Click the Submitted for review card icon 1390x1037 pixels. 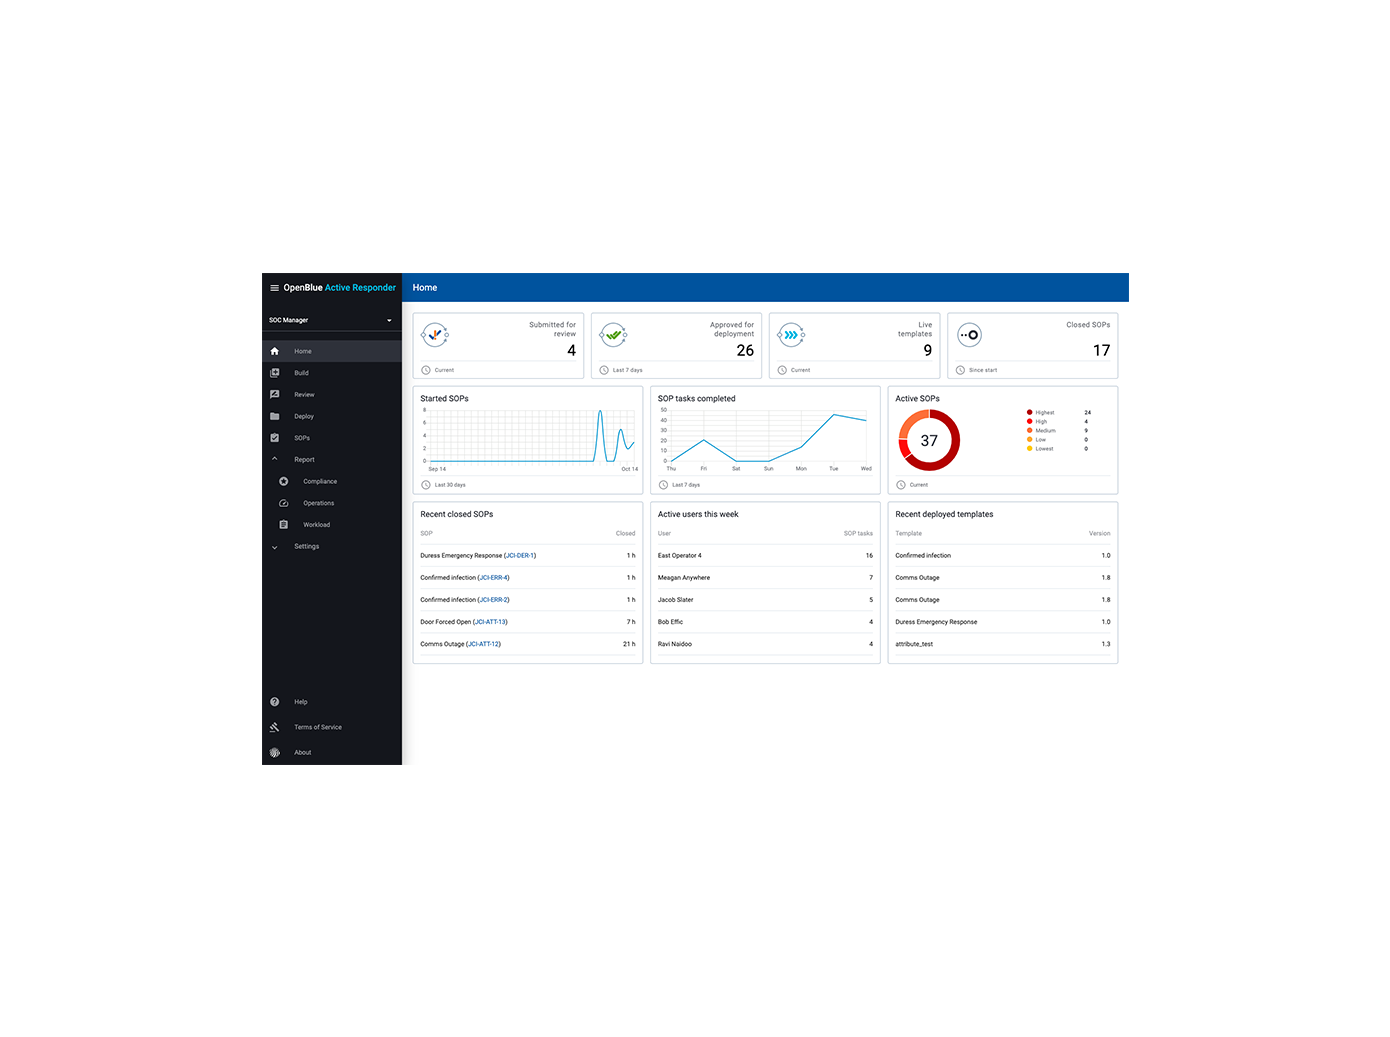pos(435,335)
